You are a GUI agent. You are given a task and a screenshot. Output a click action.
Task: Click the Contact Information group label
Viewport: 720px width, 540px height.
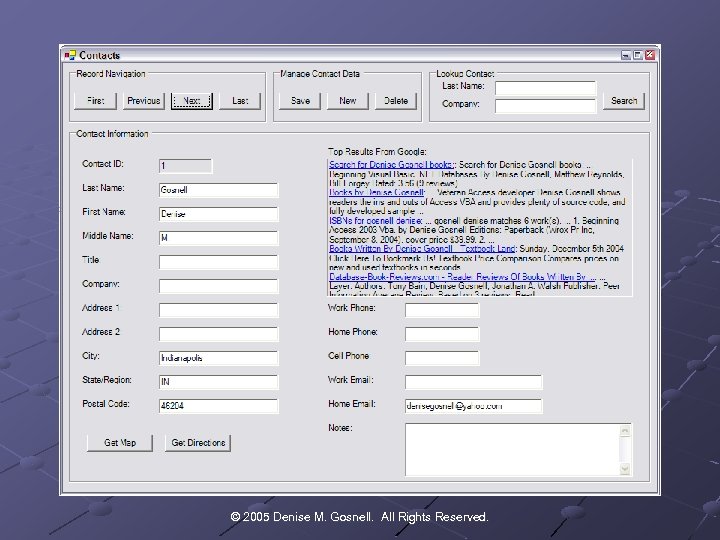[112, 134]
